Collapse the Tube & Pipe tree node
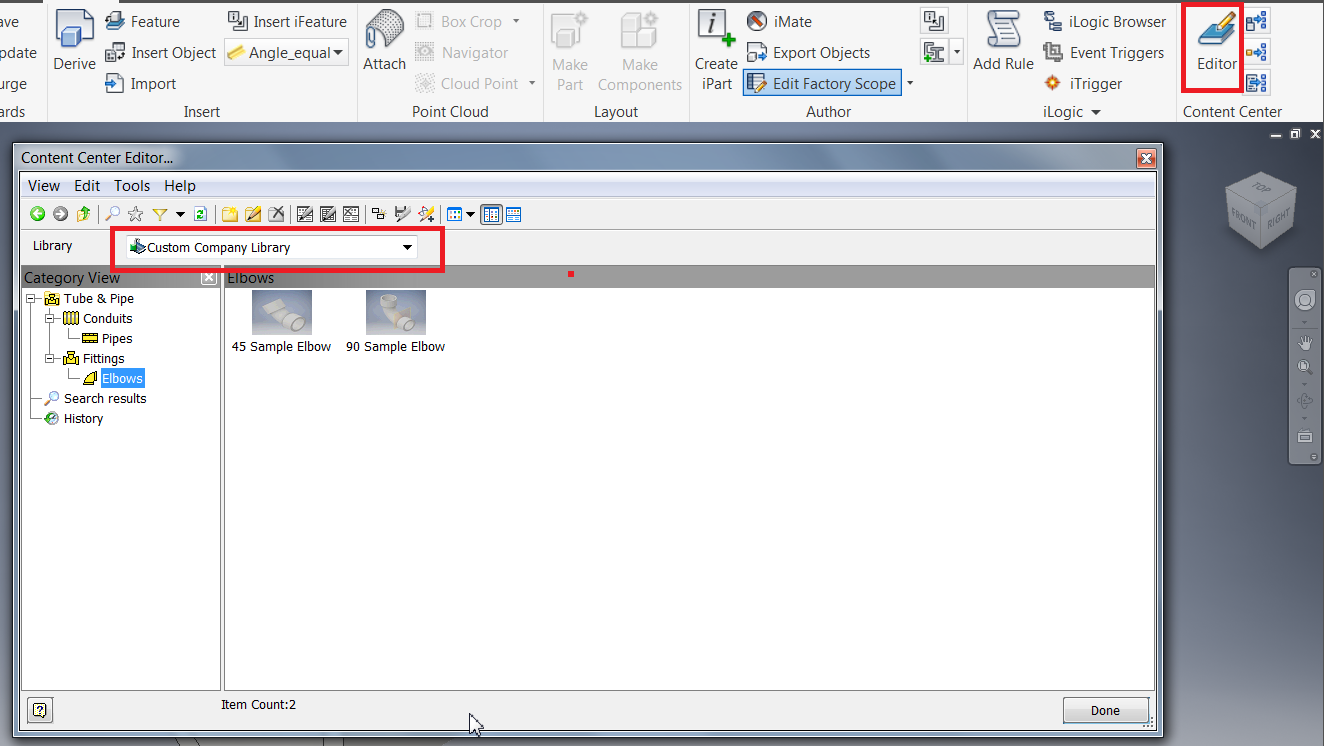 (x=32, y=298)
